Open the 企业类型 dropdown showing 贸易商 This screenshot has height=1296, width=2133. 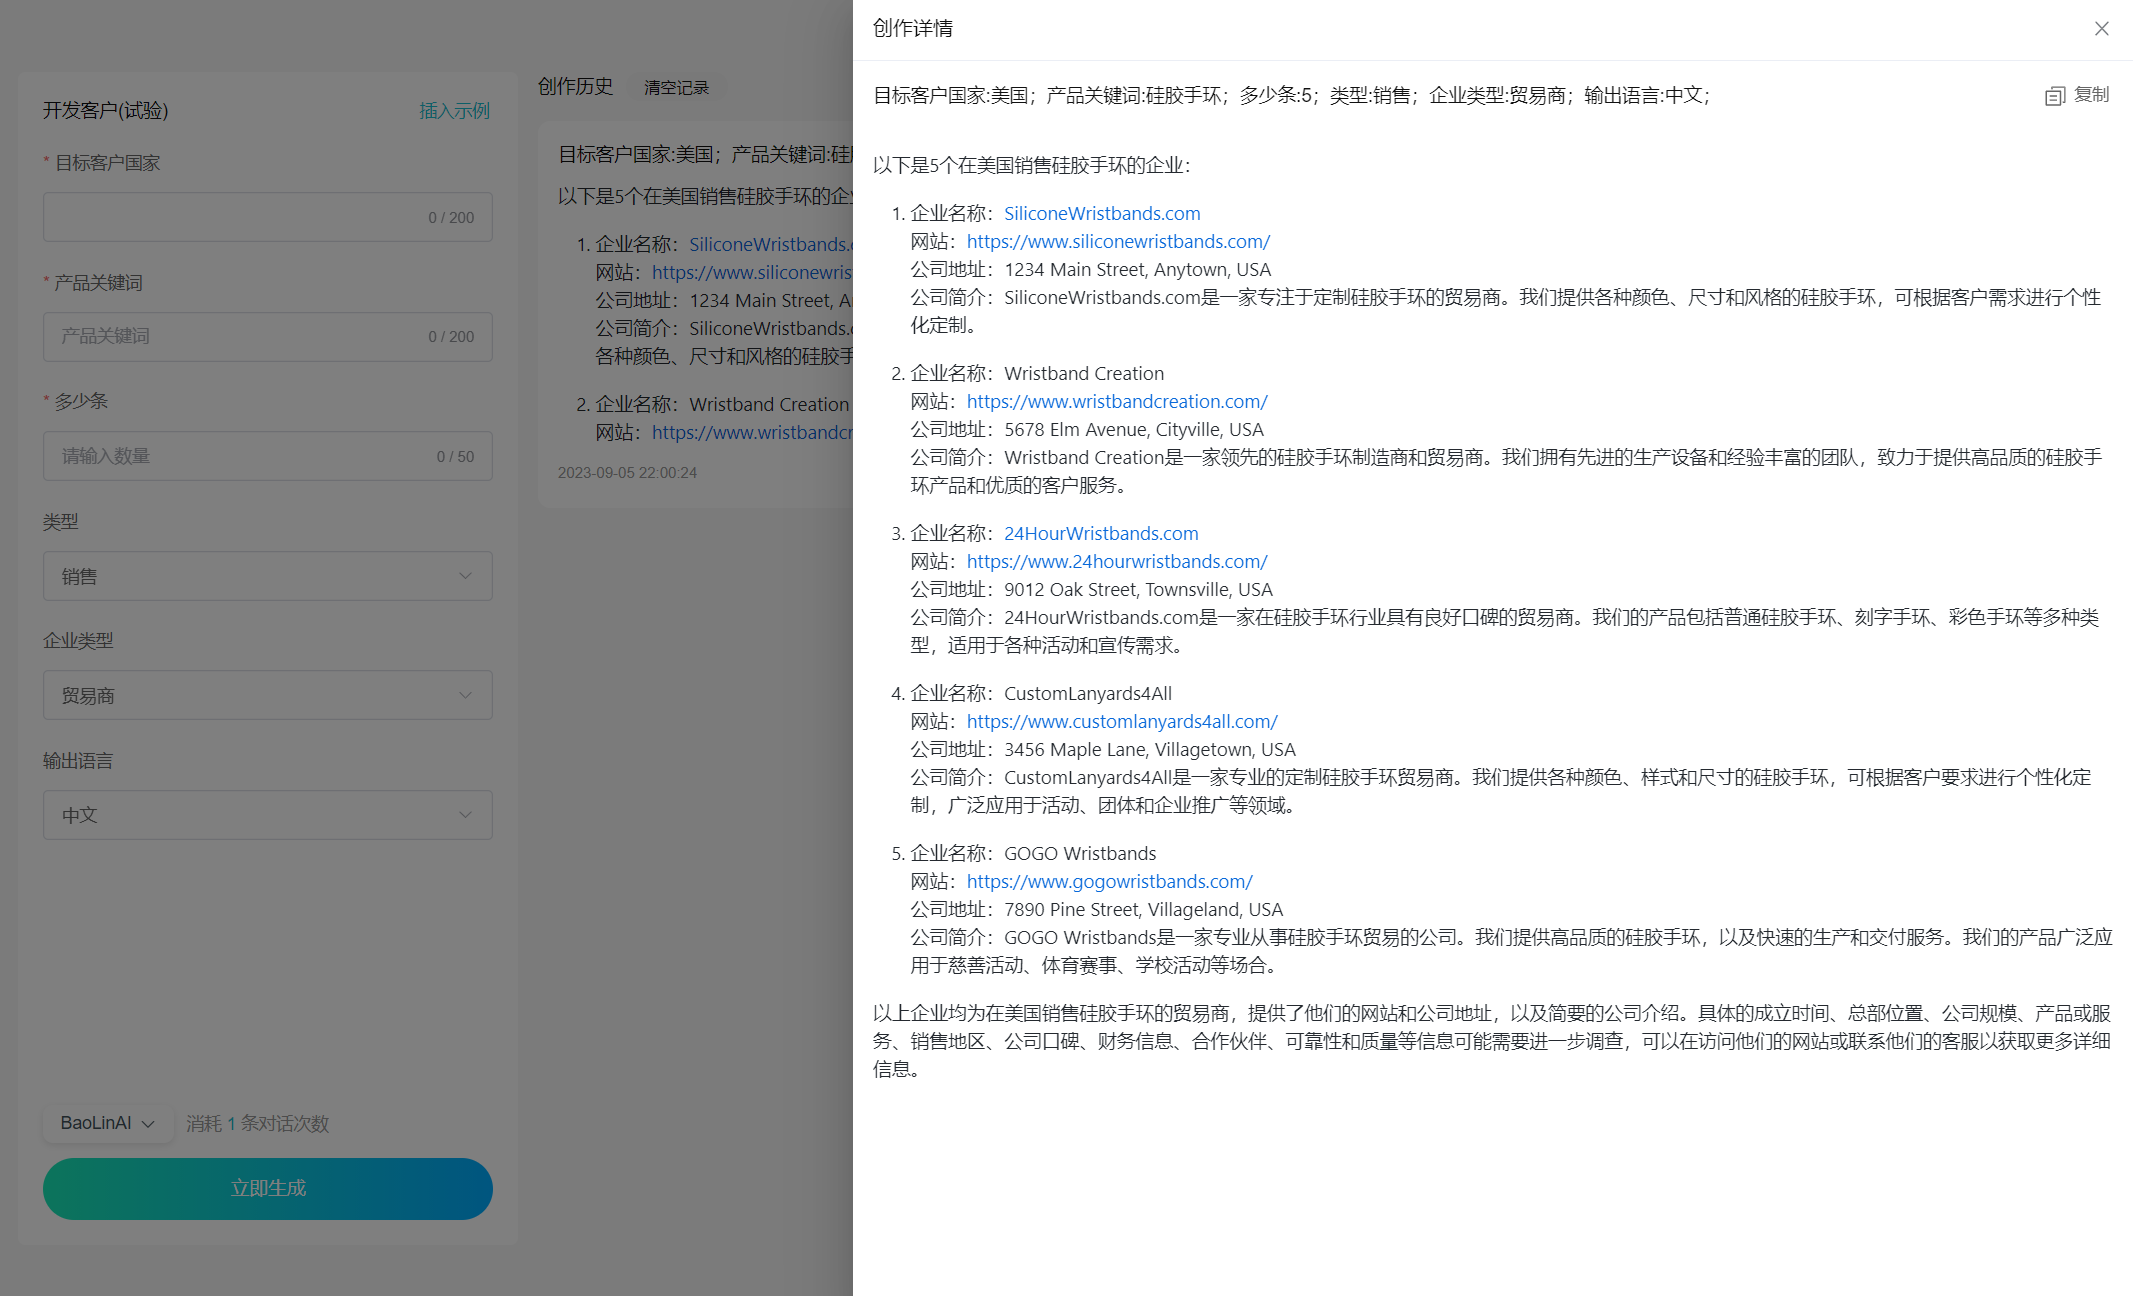click(x=268, y=695)
